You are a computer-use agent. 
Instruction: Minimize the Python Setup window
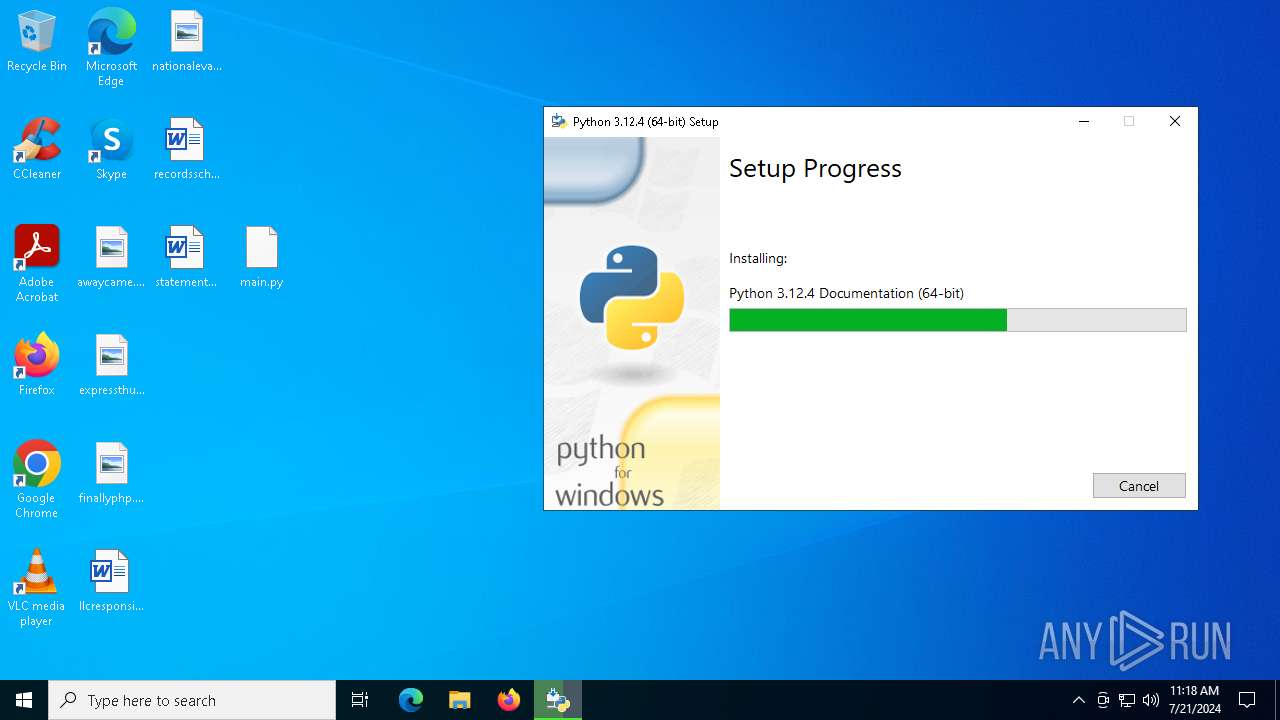click(1083, 121)
